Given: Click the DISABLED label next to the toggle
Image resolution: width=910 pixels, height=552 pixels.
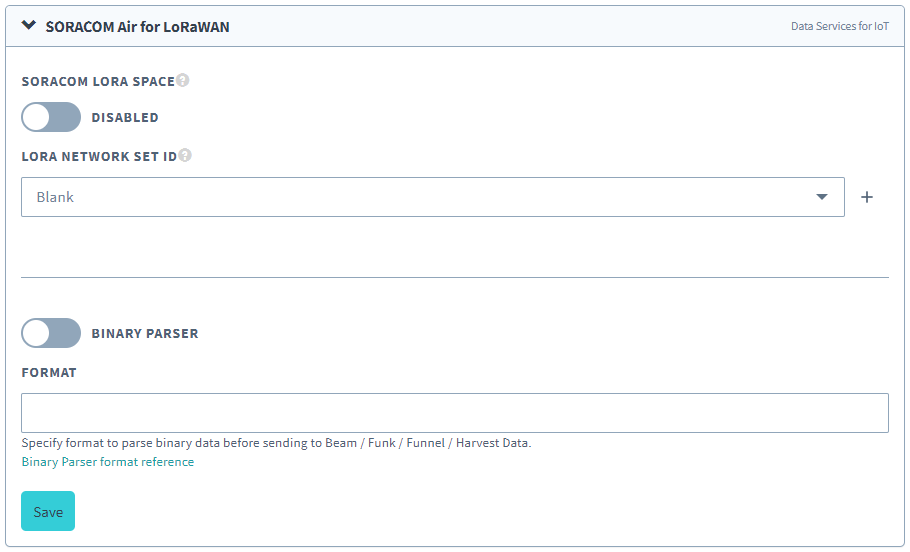Looking at the screenshot, I should (x=125, y=117).
